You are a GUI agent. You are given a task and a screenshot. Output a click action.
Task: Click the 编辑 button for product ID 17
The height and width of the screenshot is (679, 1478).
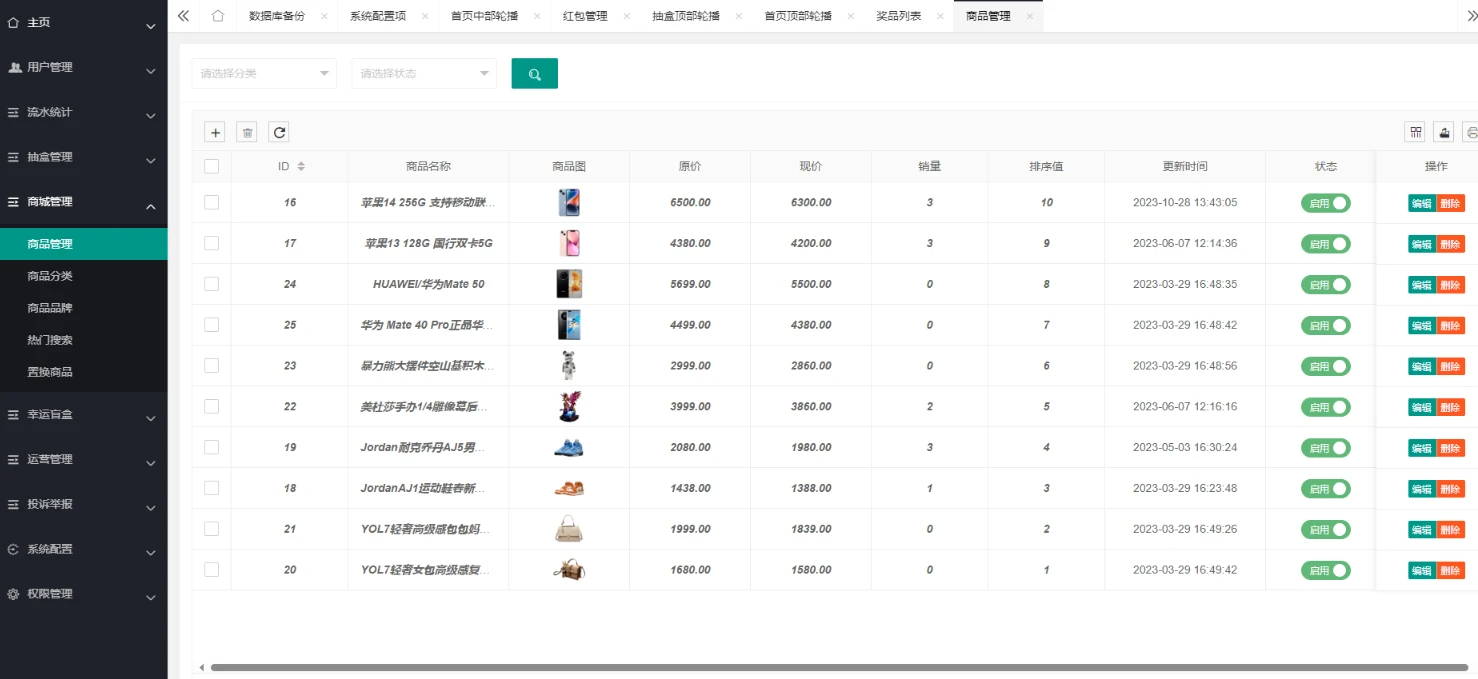pyautogui.click(x=1420, y=243)
